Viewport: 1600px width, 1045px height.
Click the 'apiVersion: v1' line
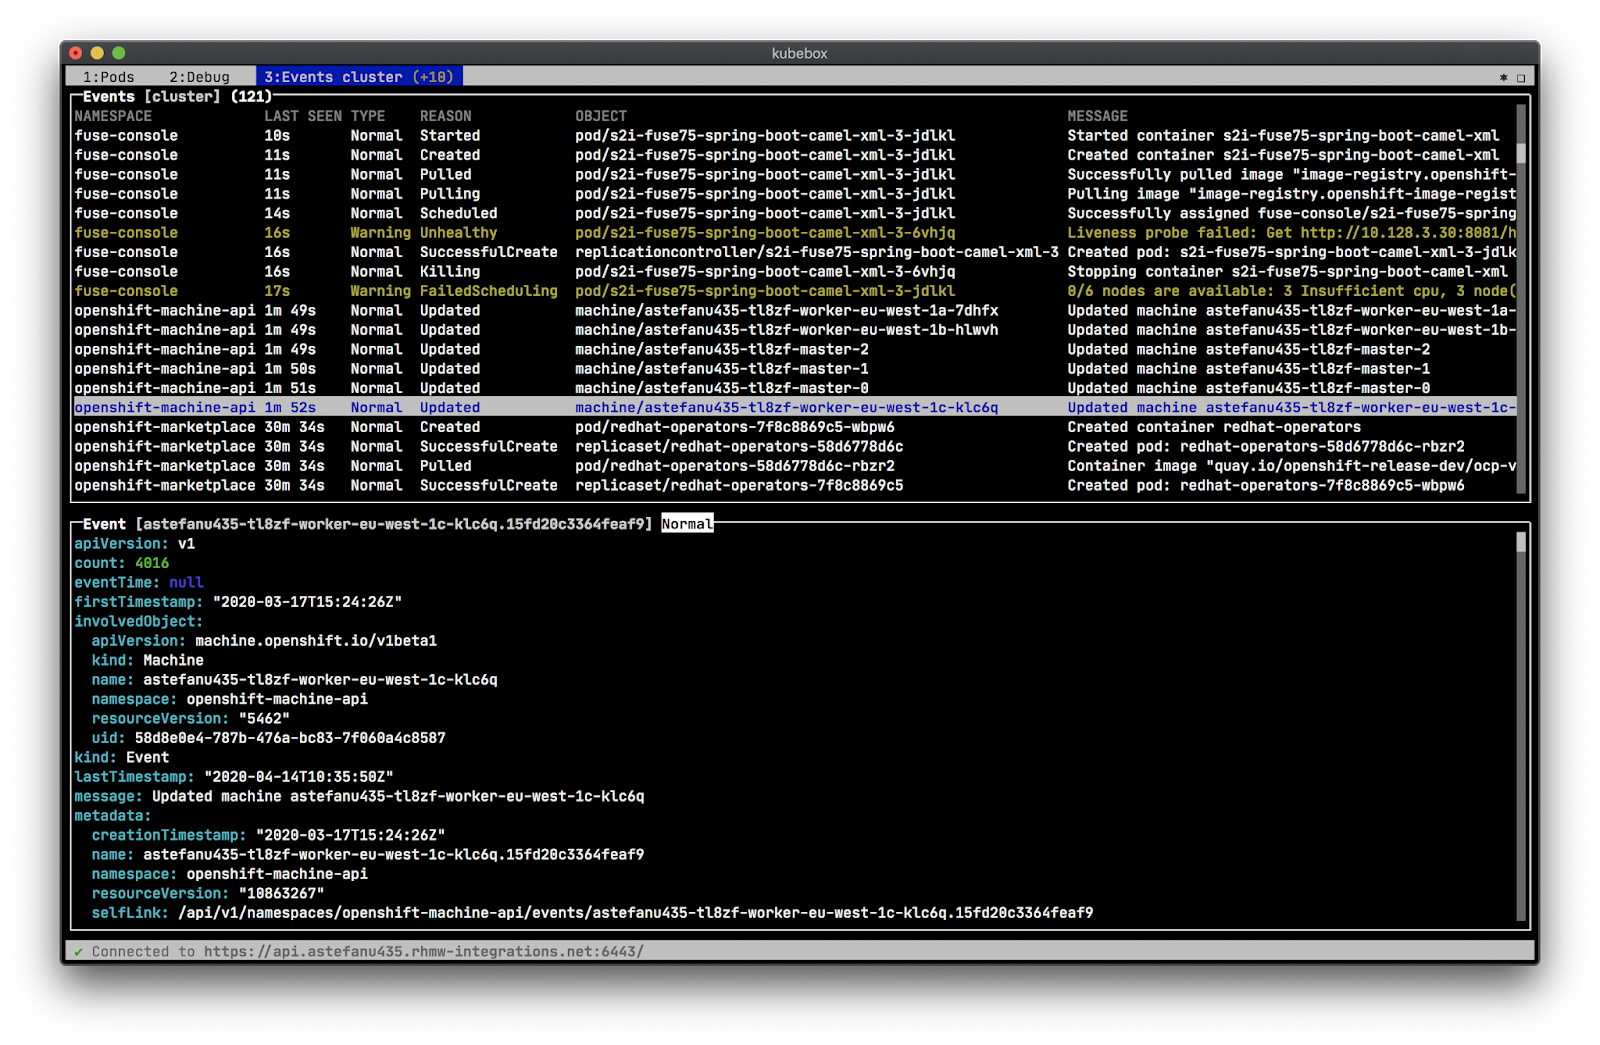click(134, 544)
